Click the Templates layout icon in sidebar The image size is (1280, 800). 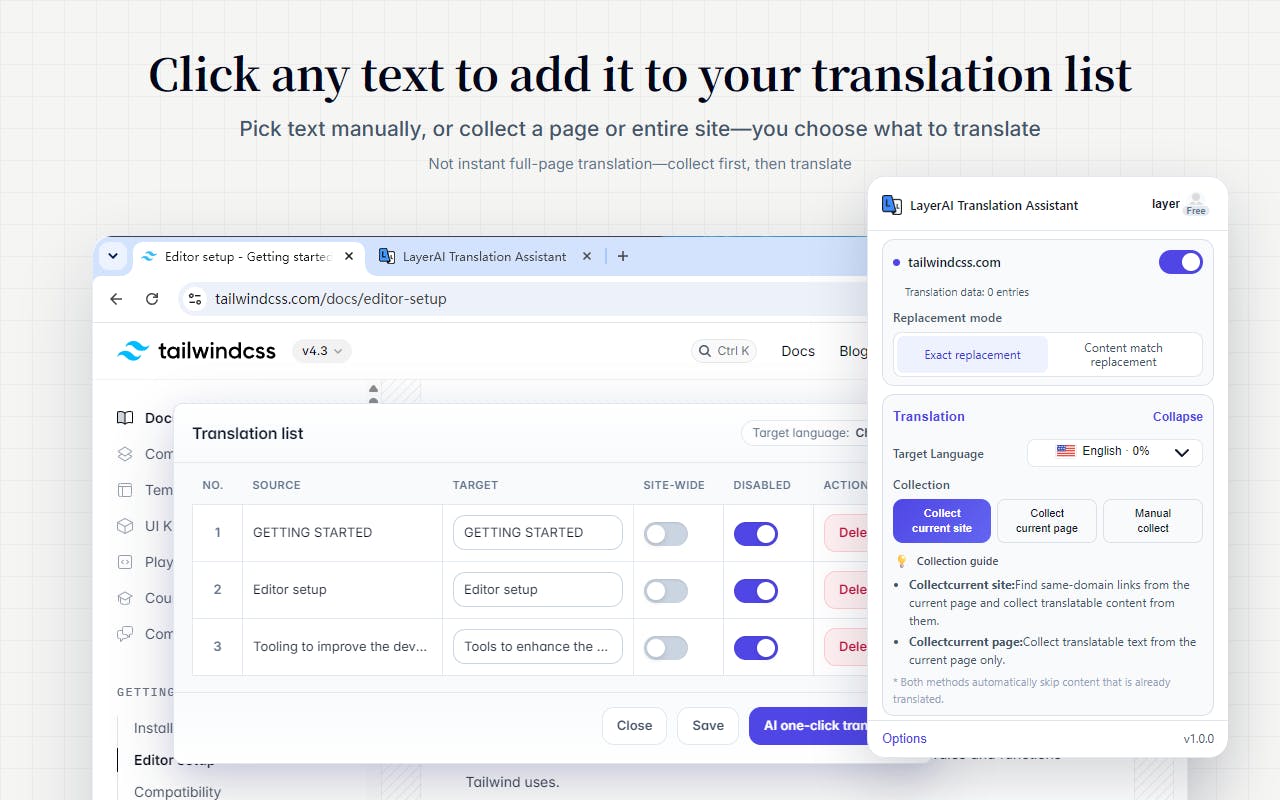point(125,490)
